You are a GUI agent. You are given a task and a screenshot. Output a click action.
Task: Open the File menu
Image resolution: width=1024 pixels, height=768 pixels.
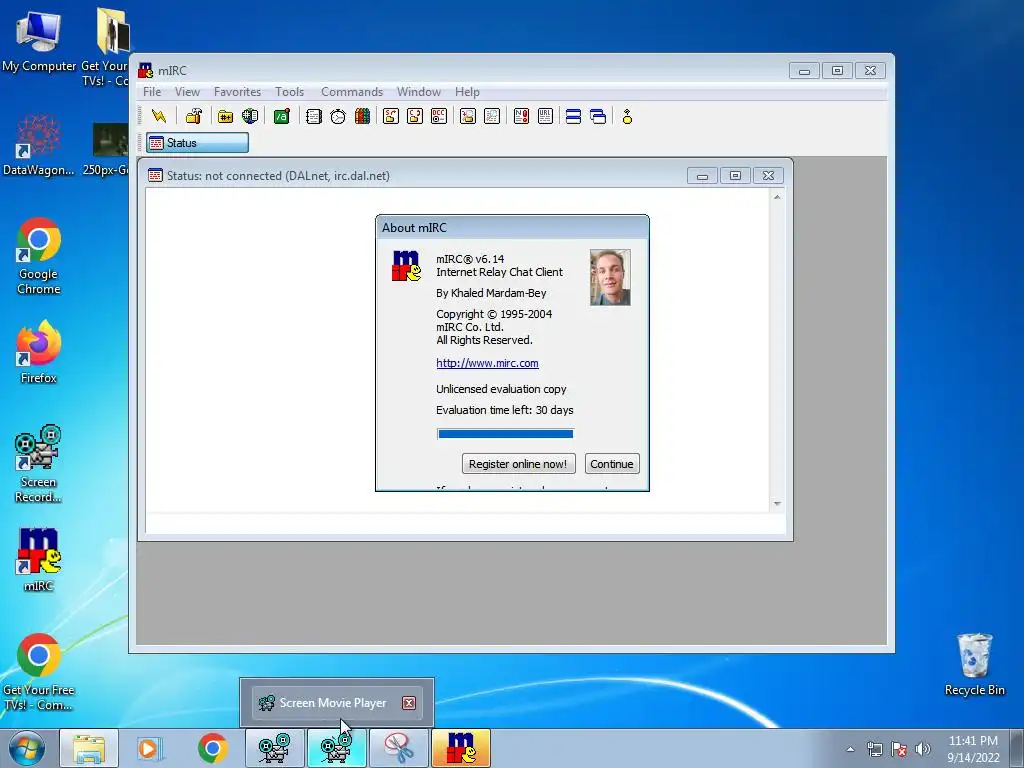pyautogui.click(x=152, y=91)
